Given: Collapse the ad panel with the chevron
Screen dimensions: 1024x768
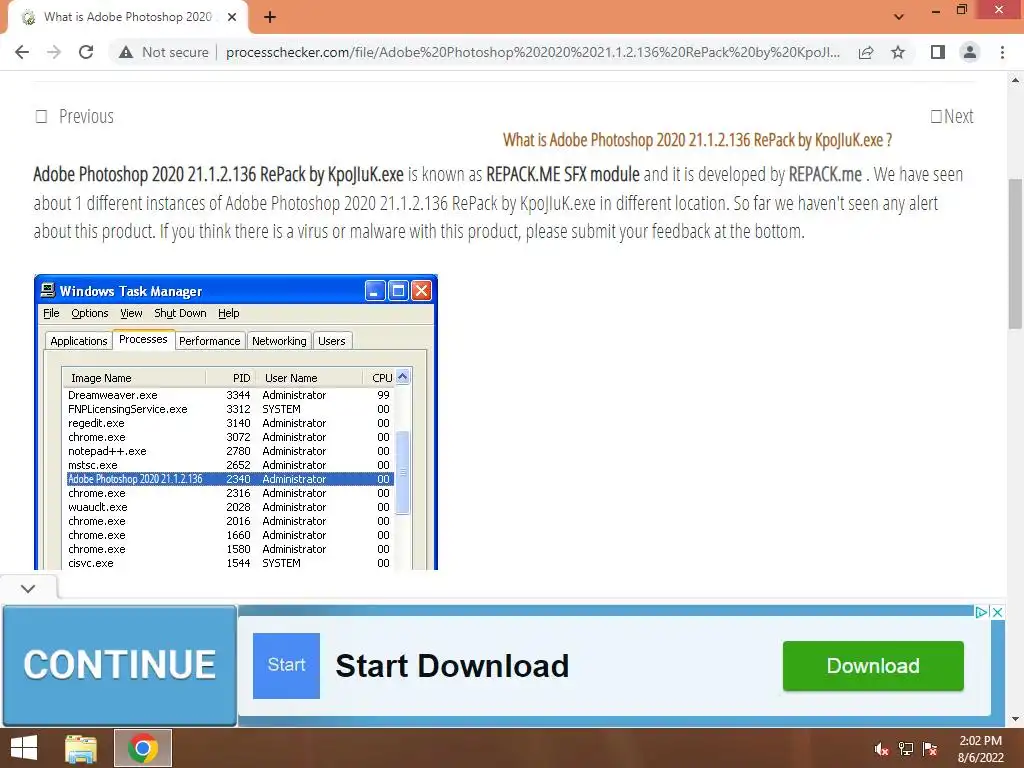Looking at the screenshot, I should click(28, 588).
